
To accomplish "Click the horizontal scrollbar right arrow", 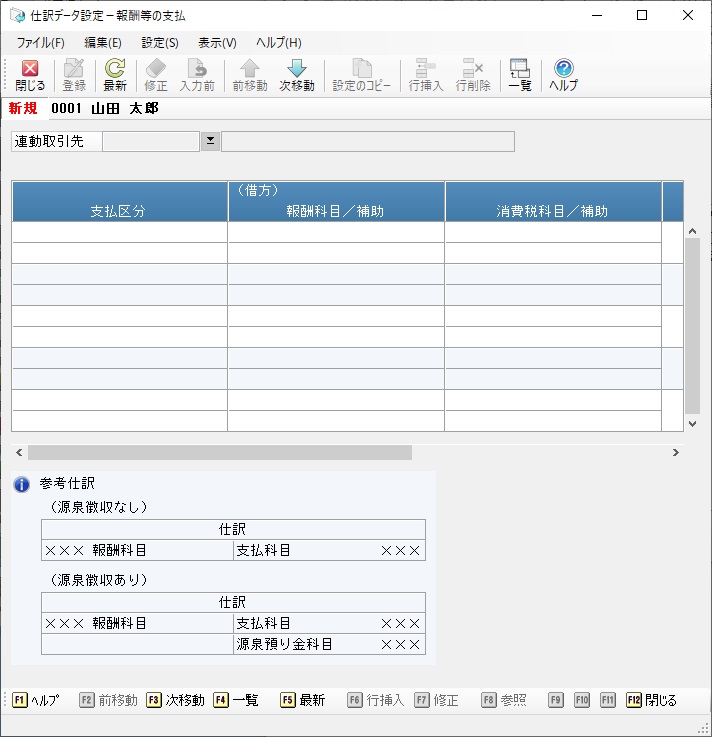I will [675, 453].
